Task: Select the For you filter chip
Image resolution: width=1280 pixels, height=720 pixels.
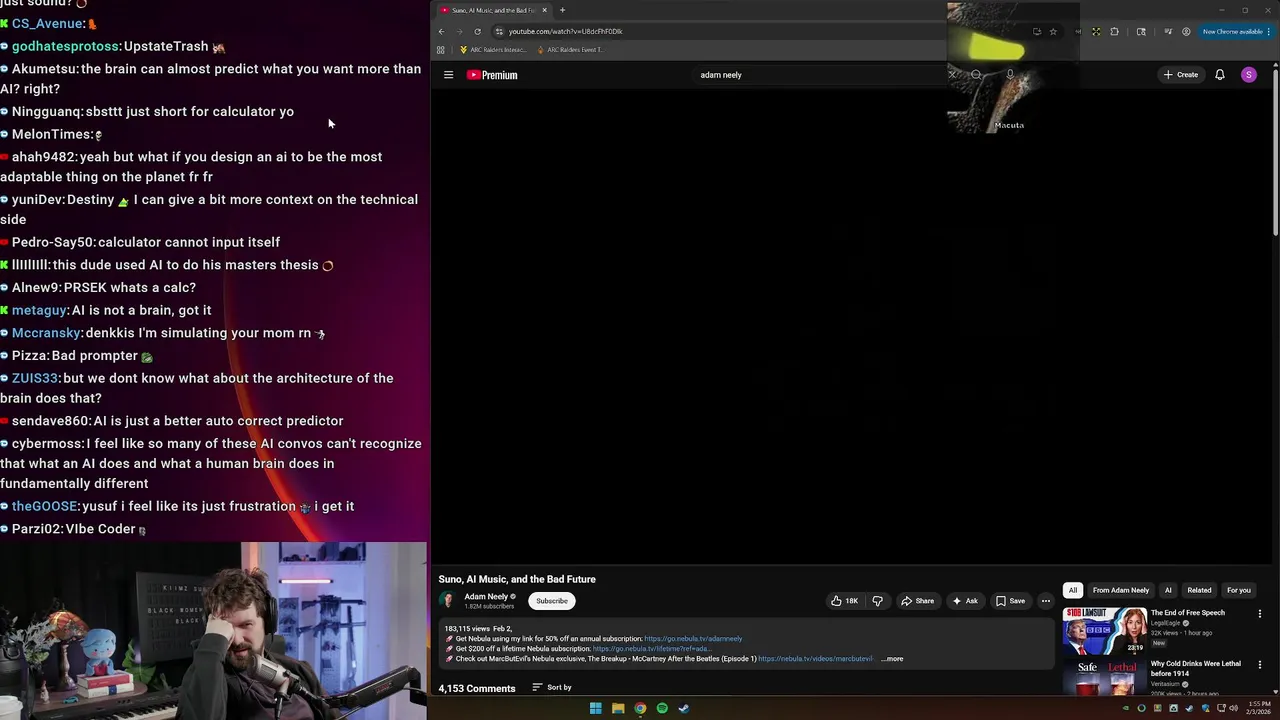Action: pos(1238,590)
